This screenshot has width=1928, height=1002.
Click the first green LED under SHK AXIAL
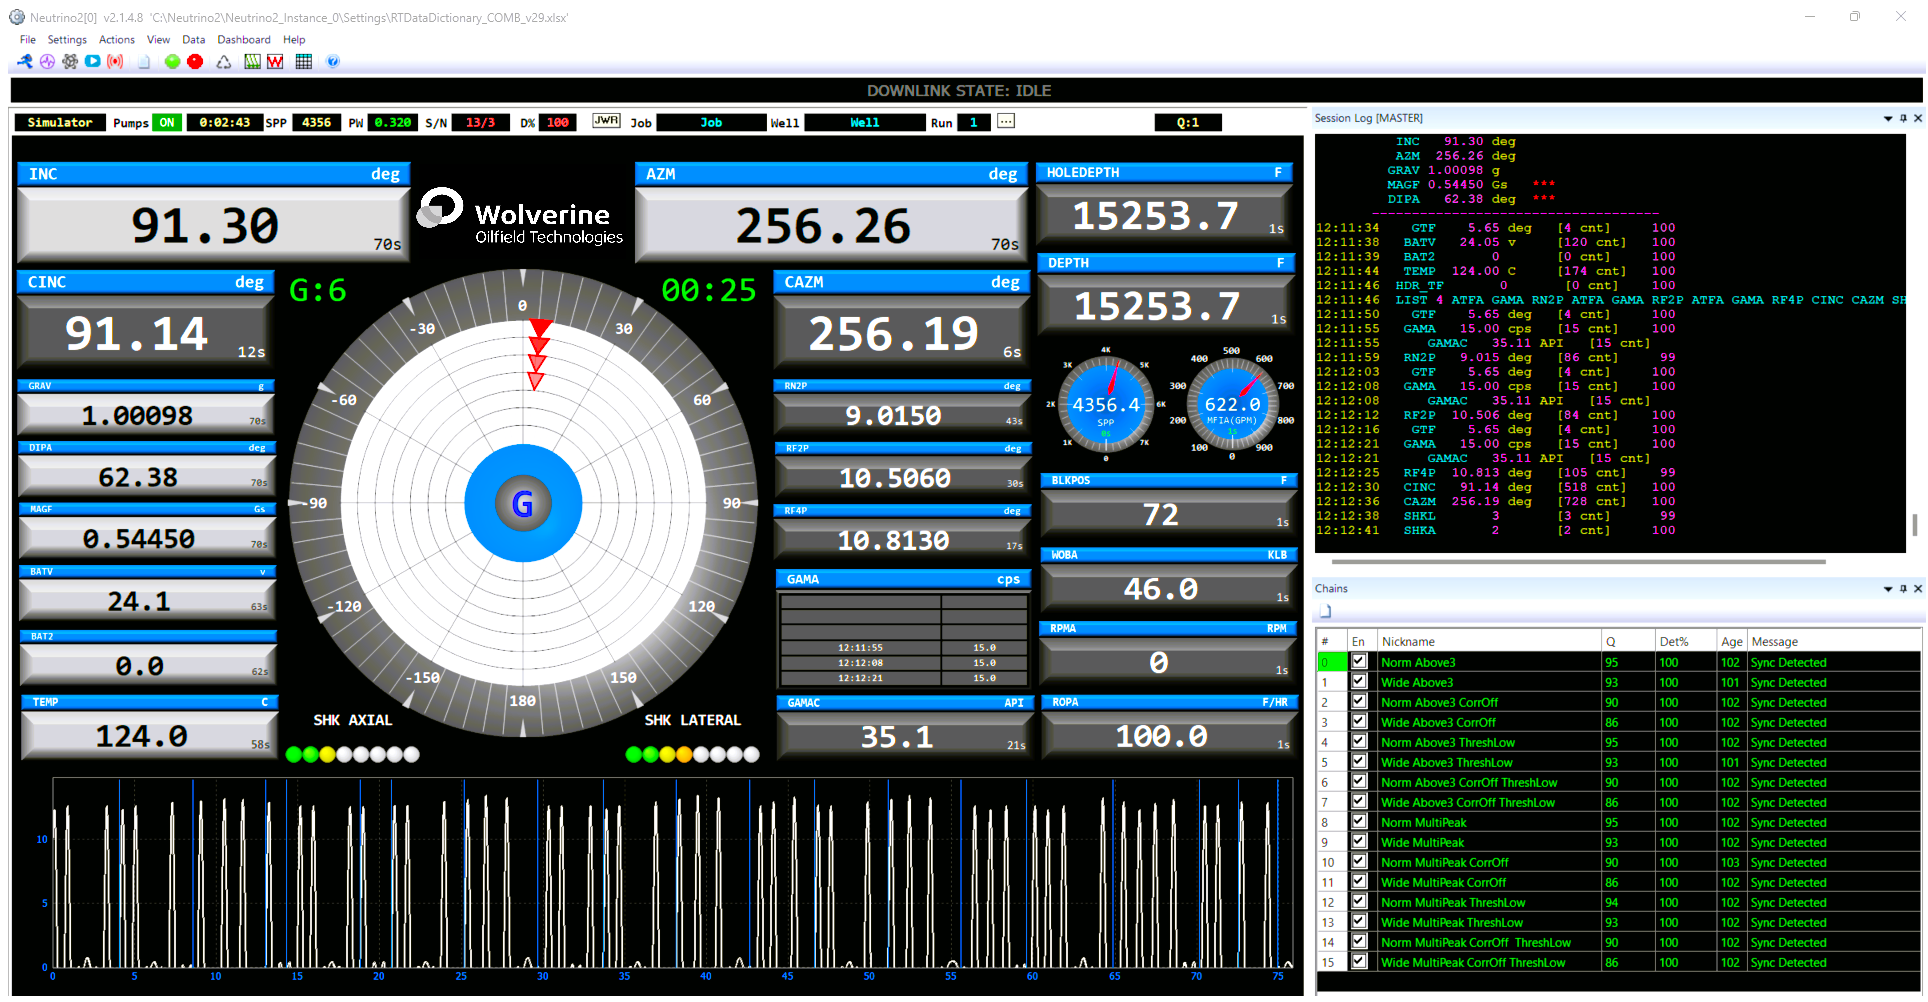coord(293,755)
